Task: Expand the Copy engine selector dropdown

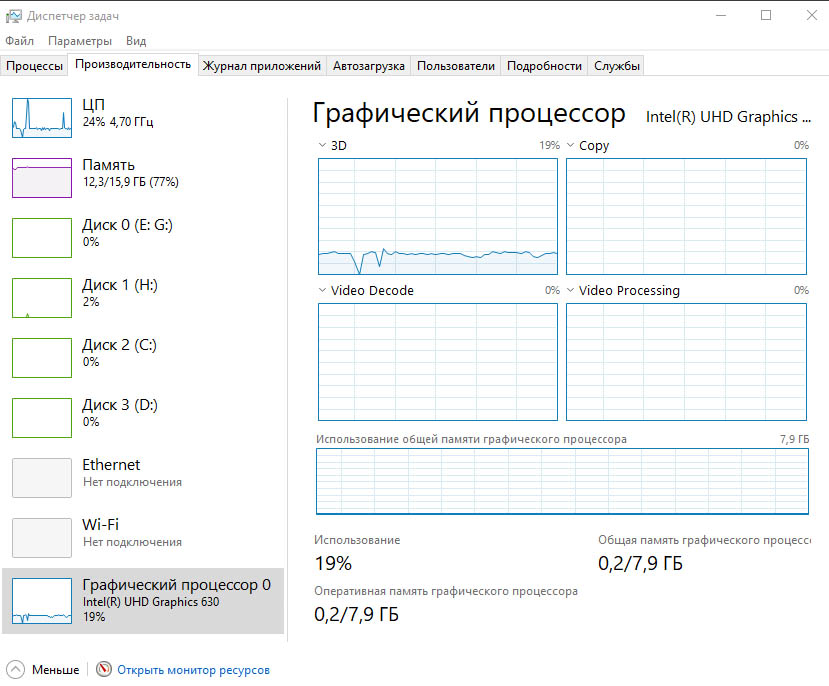Action: coord(571,146)
